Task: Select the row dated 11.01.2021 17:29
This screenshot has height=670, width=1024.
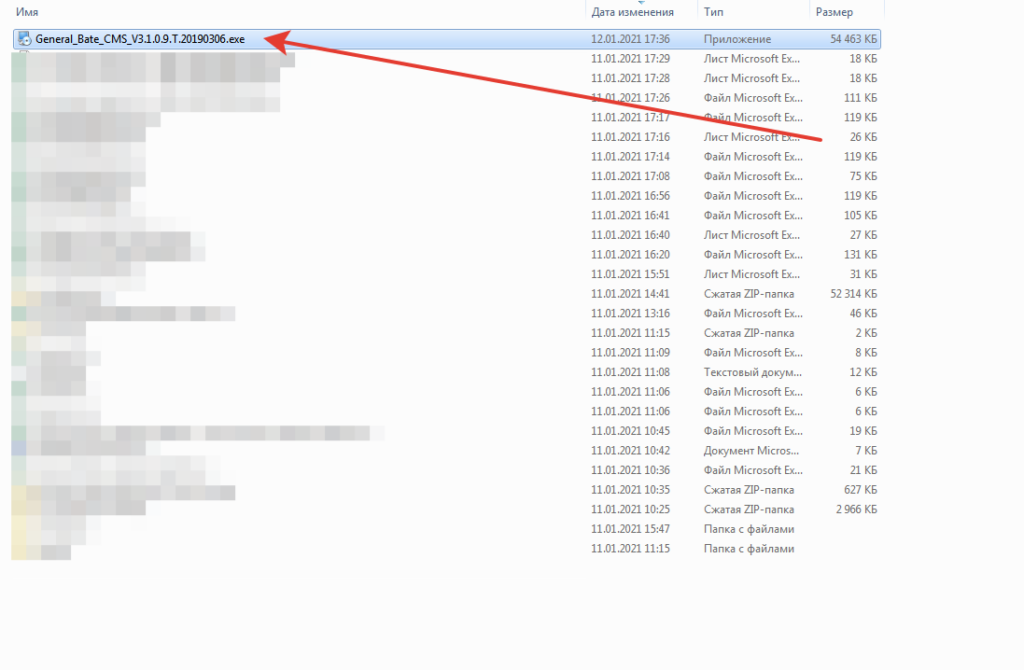Action: 446,59
